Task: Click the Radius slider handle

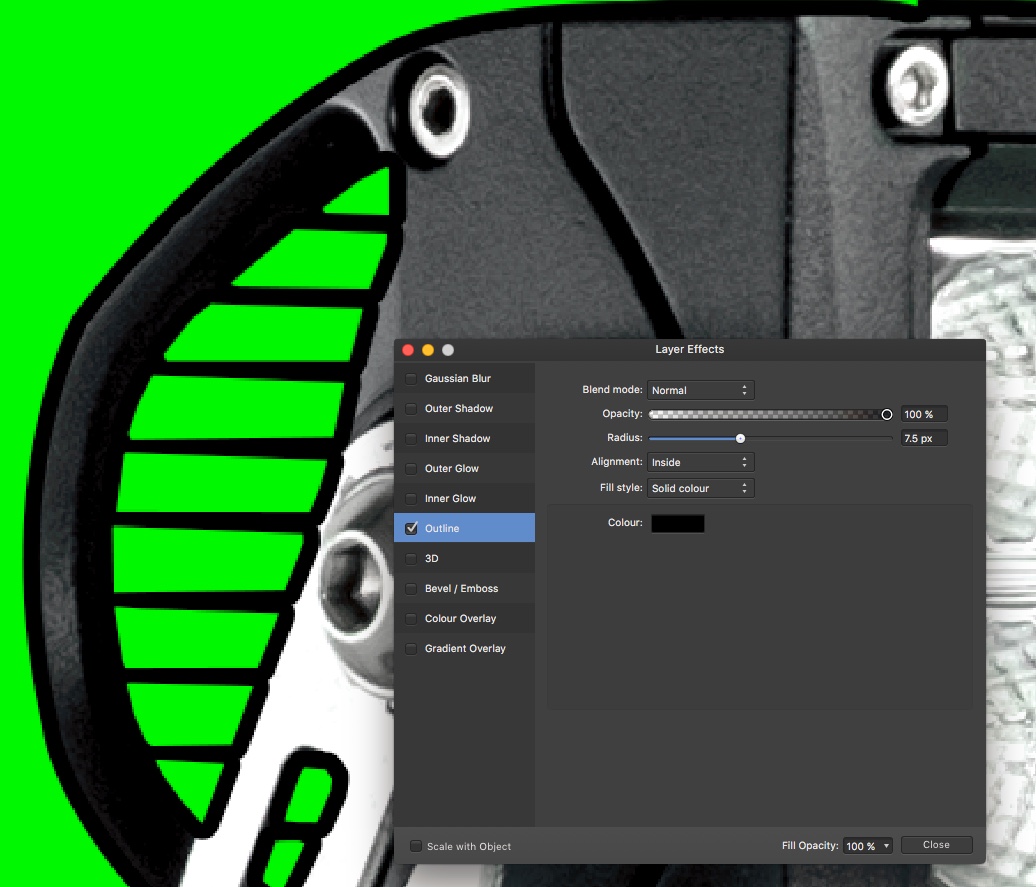Action: (741, 438)
